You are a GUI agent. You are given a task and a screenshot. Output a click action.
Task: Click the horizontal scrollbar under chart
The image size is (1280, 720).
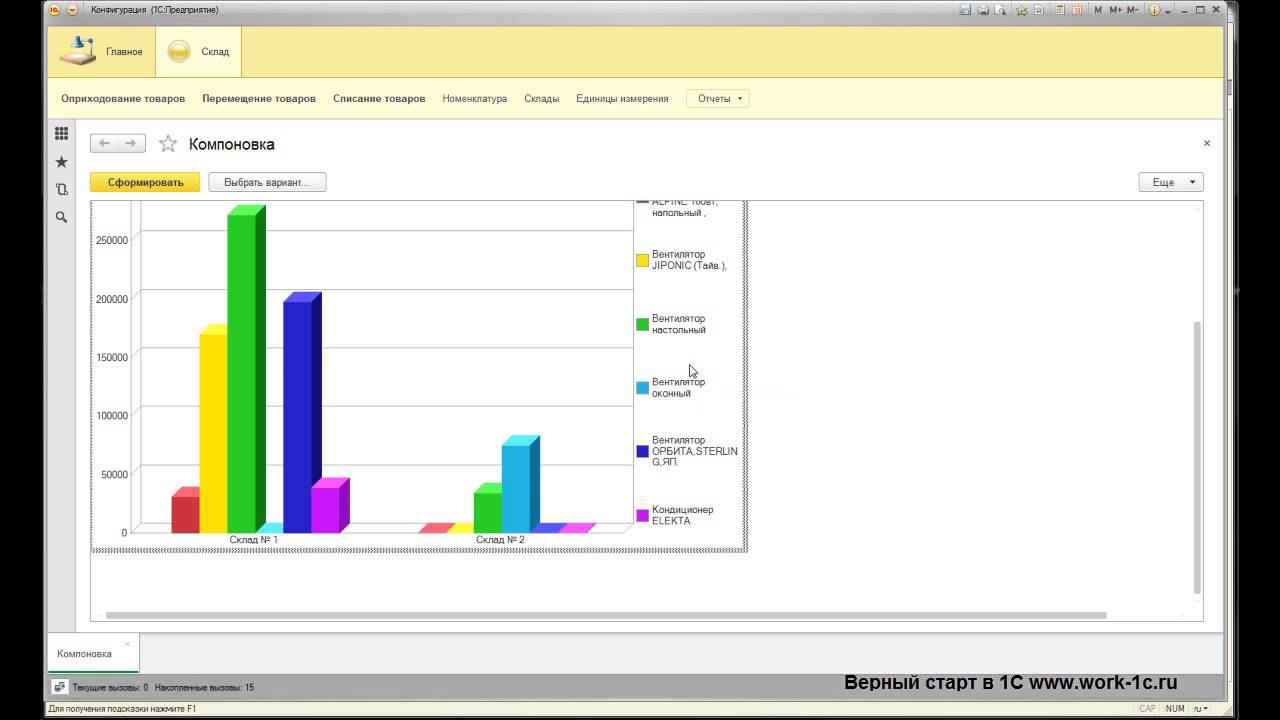[606, 615]
